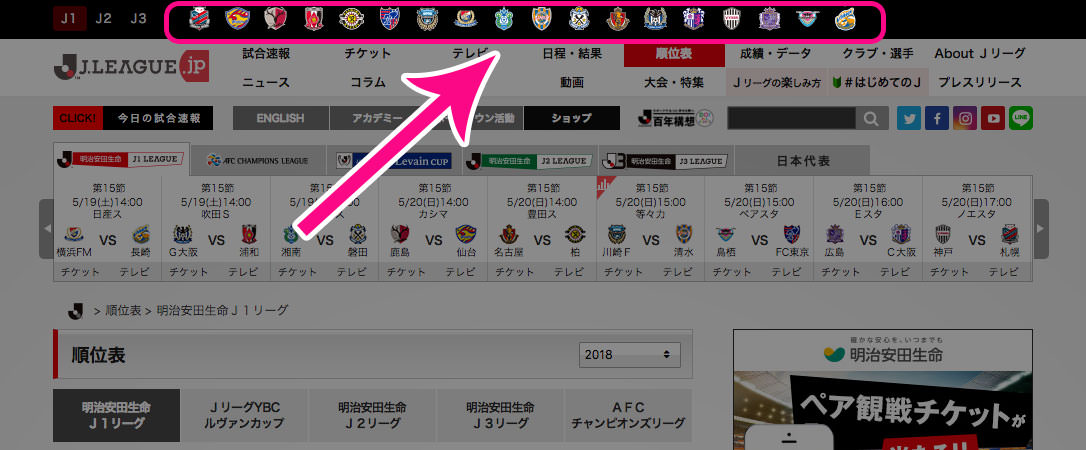Open the V-Varen Nagasaki emblem in top bar
The height and width of the screenshot is (450, 1086).
coord(845,19)
